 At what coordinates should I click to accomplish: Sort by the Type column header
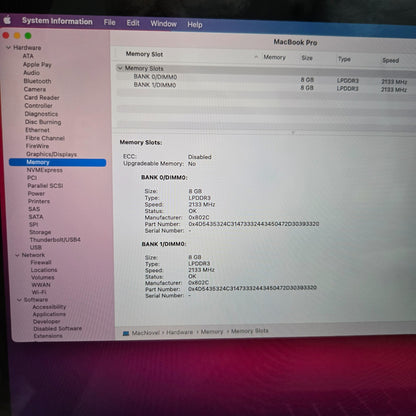344,59
